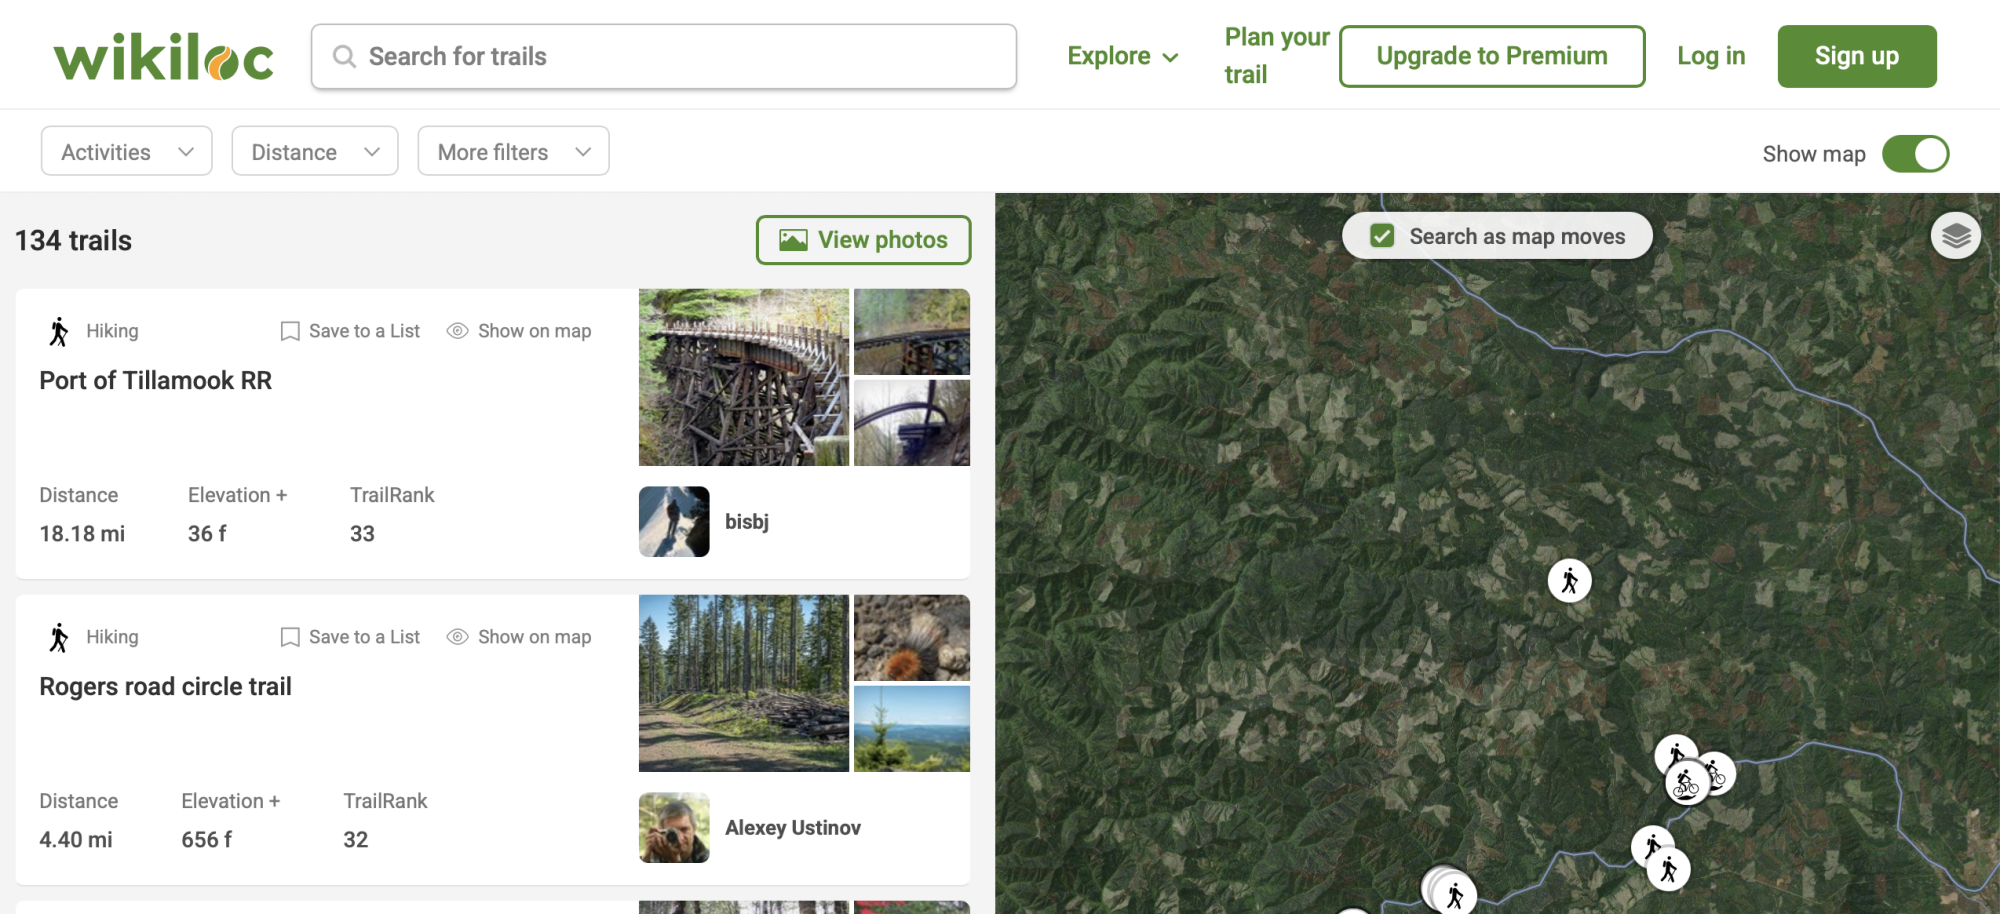Click the Sign up button

1857,56
